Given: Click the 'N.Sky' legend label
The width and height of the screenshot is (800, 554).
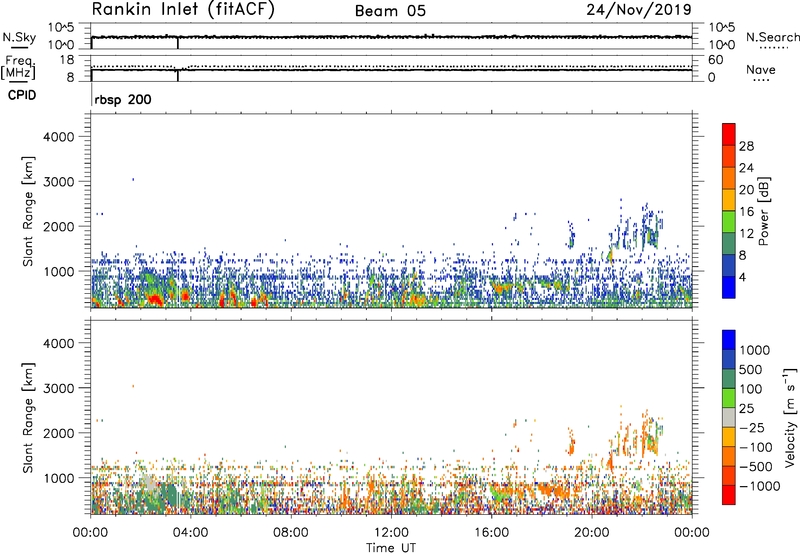Looking at the screenshot, I should pyautogui.click(x=19, y=37).
